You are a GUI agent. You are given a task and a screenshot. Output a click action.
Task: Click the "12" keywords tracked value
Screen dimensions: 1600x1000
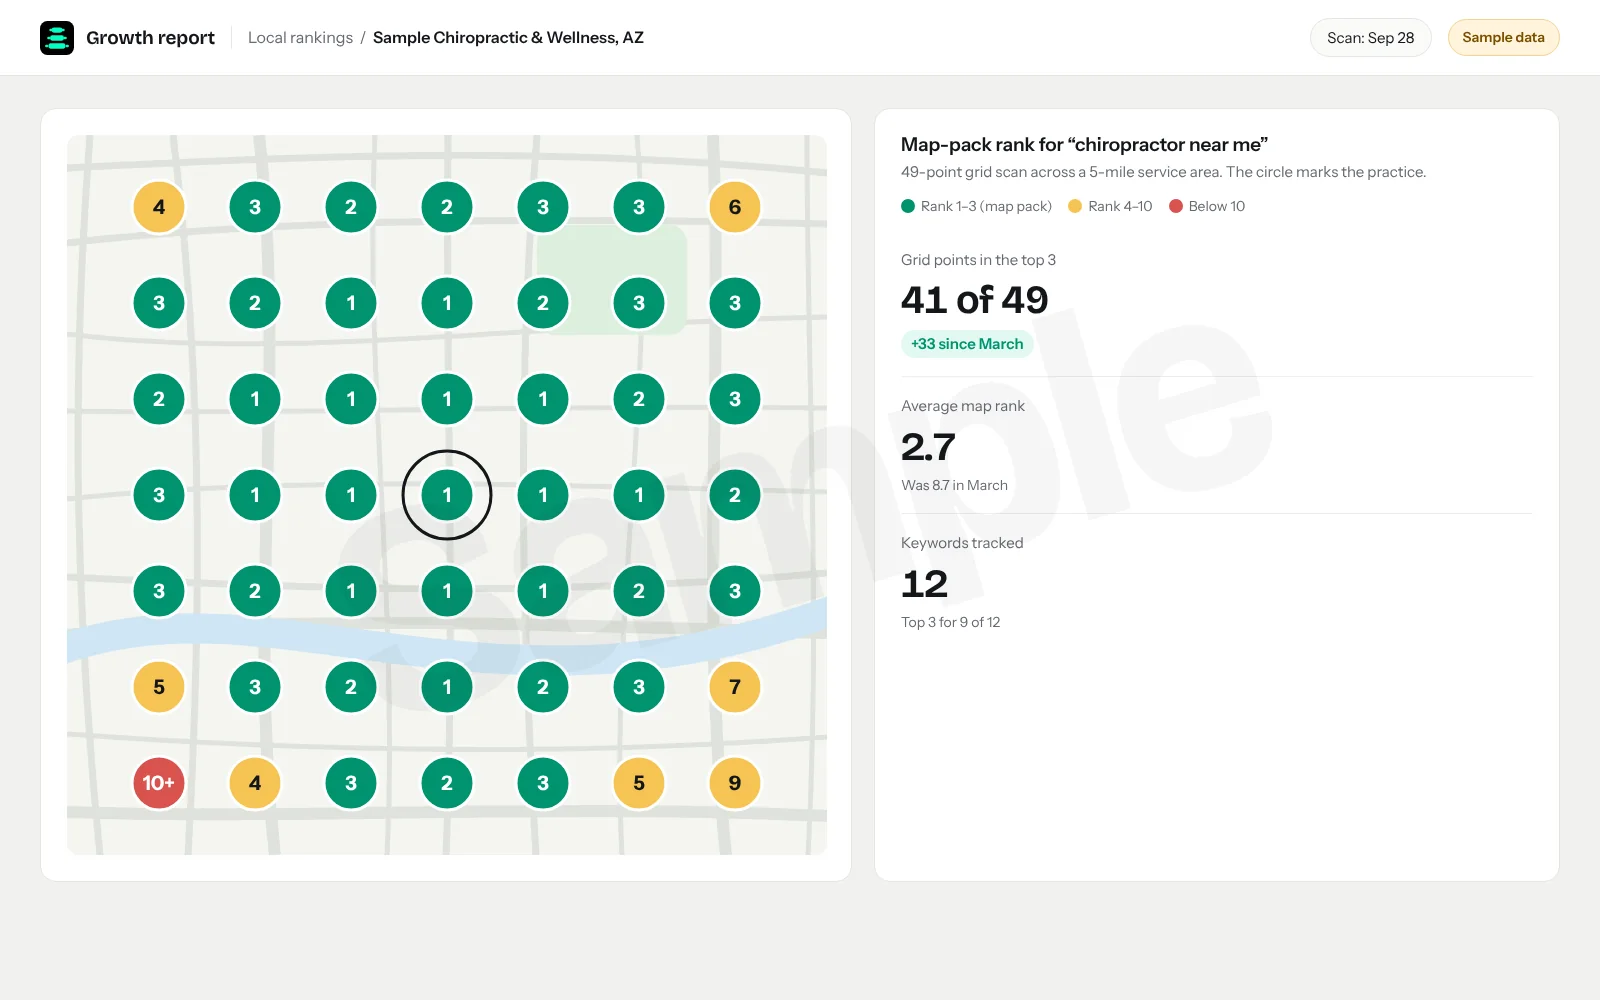(x=924, y=584)
